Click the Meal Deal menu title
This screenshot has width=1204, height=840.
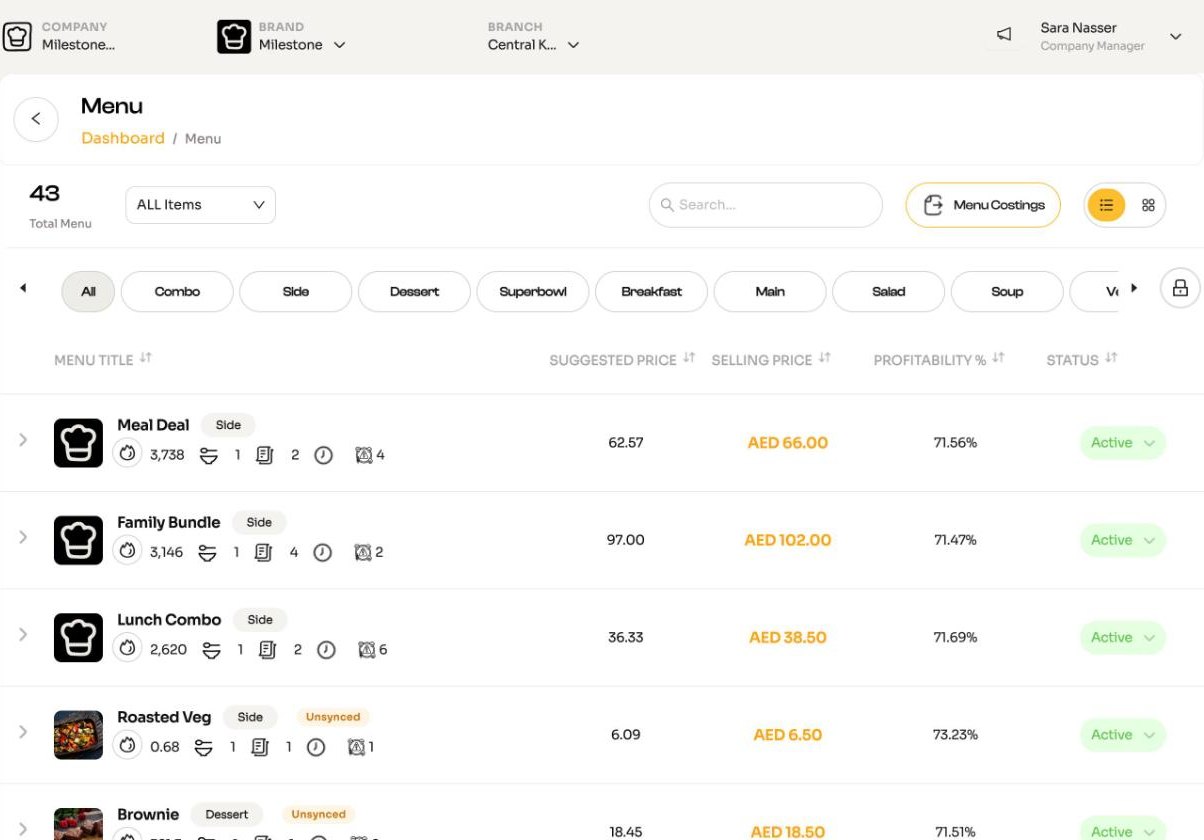tap(153, 425)
